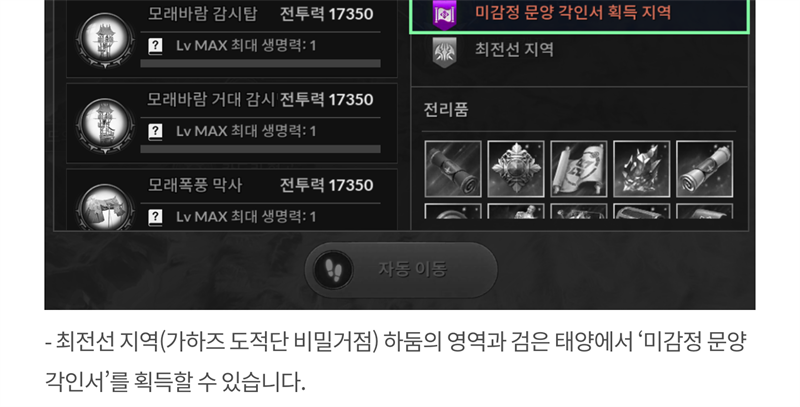Click the question-mark book icon under 모래바람 거대 감시
The image size is (800, 407).
[x=155, y=132]
